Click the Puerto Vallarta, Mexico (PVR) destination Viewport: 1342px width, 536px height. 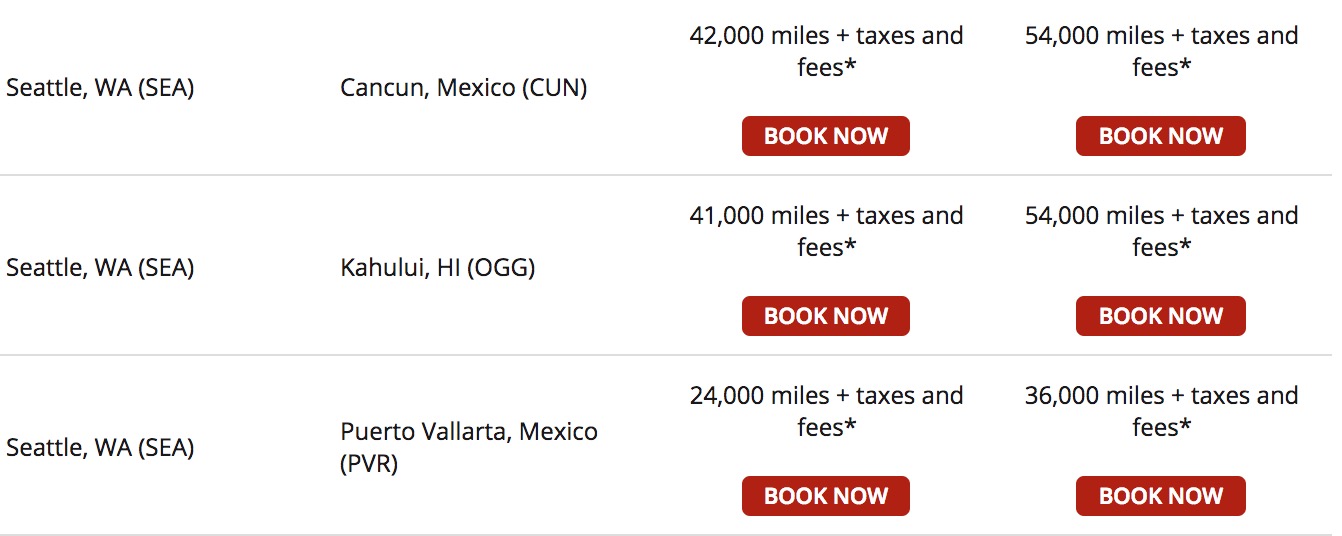[468, 448]
